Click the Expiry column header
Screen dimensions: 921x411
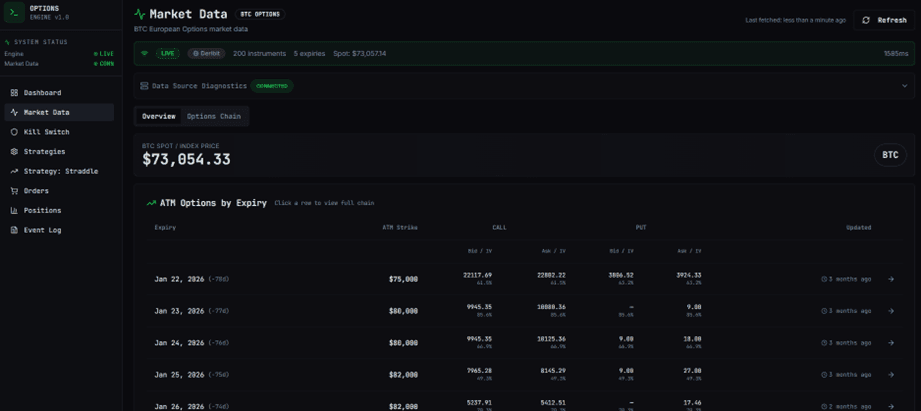click(x=165, y=227)
